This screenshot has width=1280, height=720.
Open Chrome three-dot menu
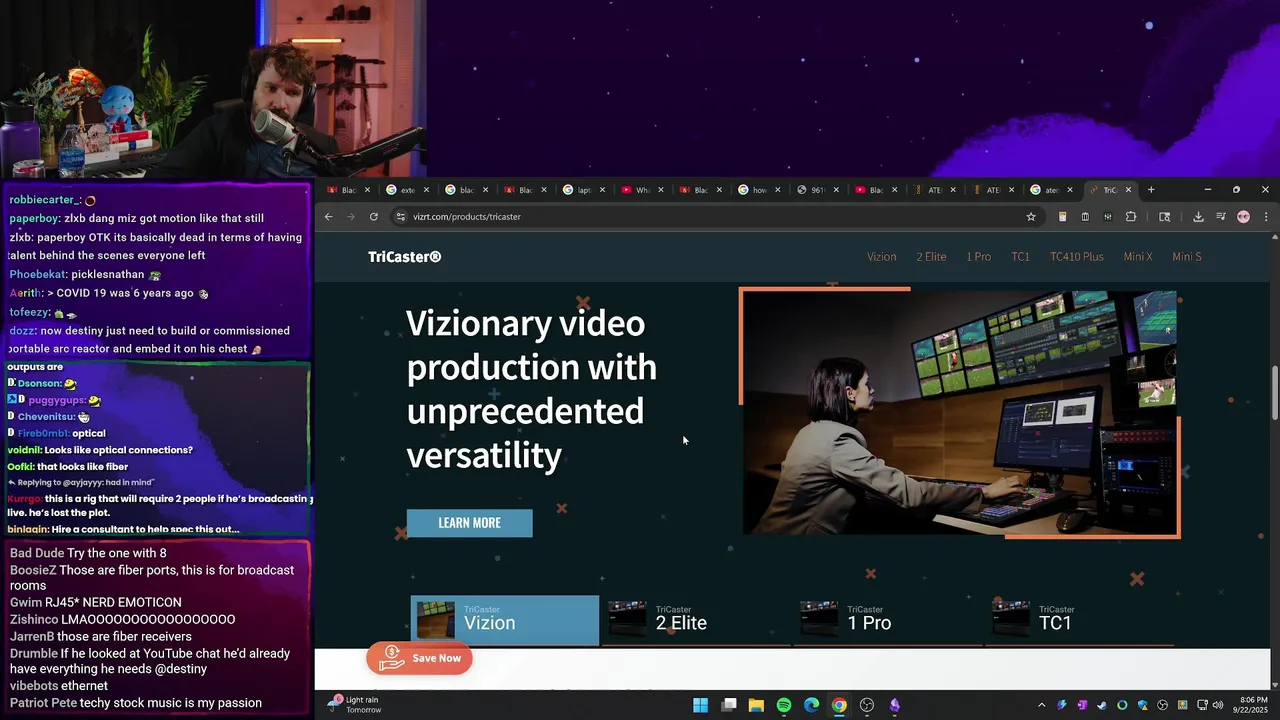1266,217
